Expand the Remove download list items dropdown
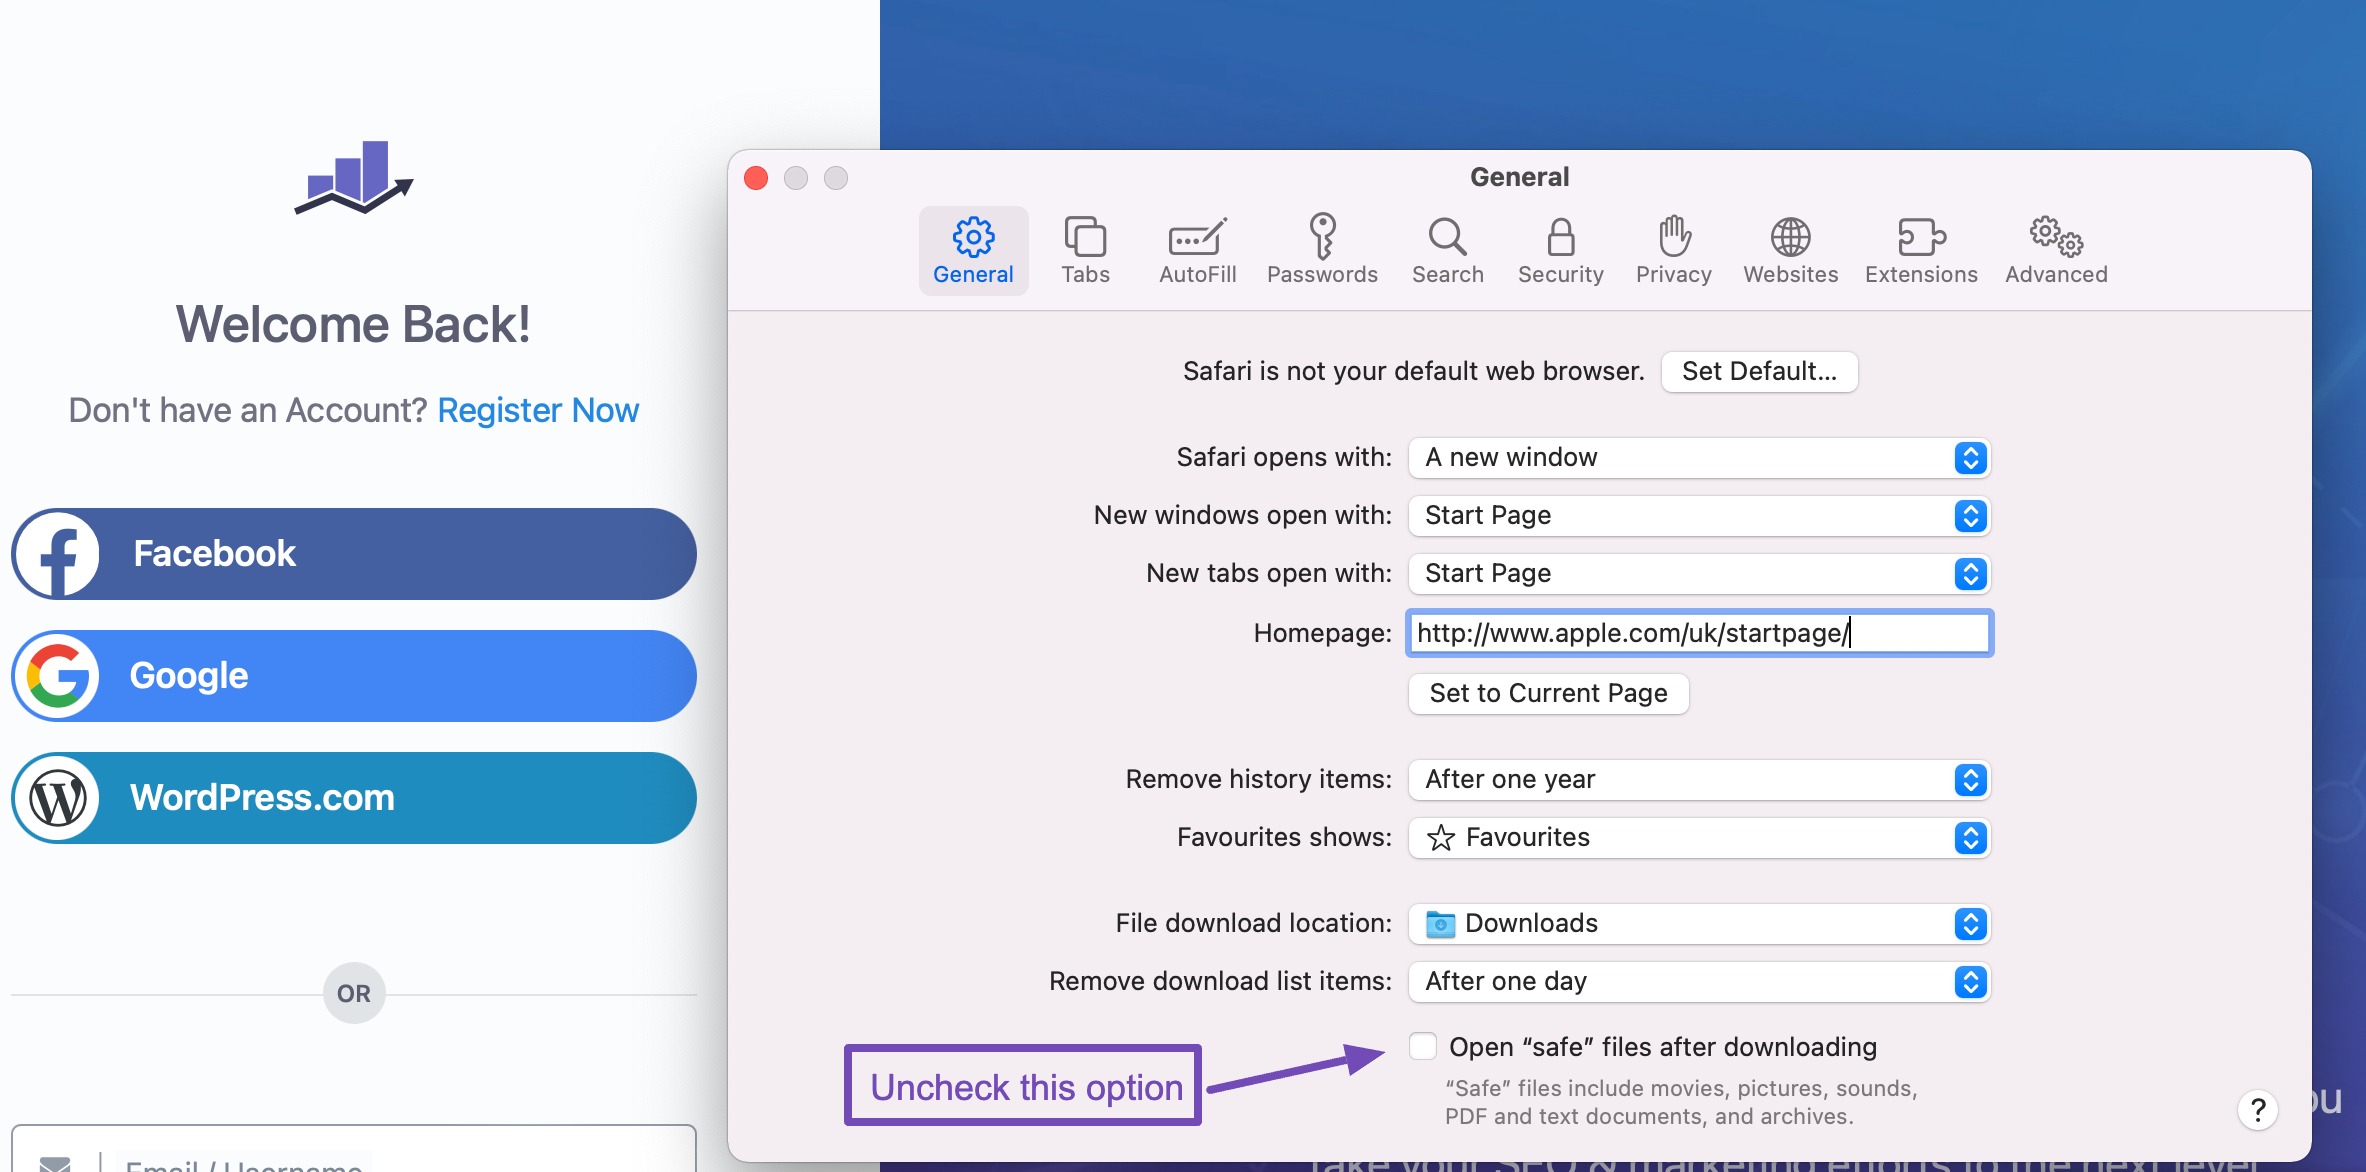This screenshot has height=1172, width=2366. [1699, 982]
